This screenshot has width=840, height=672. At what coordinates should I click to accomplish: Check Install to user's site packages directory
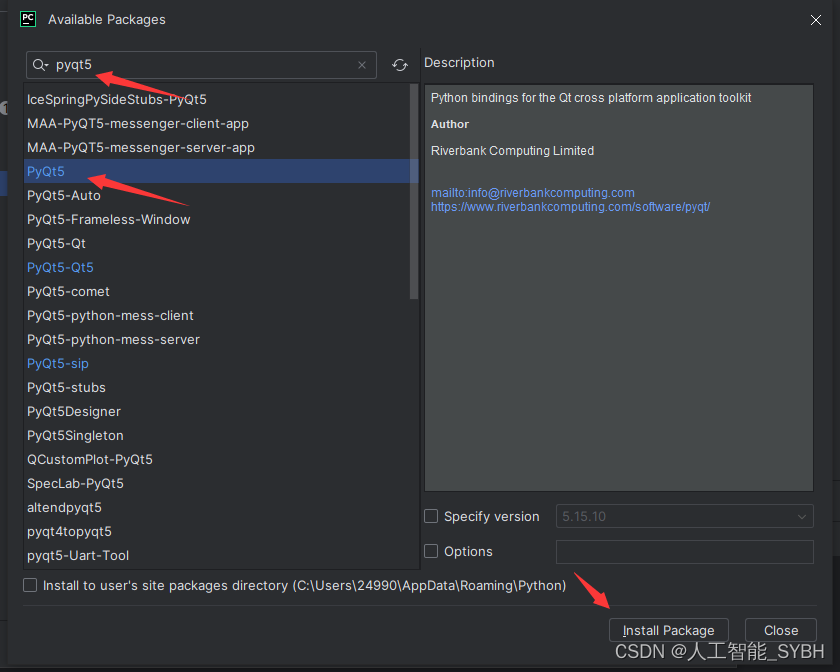point(30,585)
